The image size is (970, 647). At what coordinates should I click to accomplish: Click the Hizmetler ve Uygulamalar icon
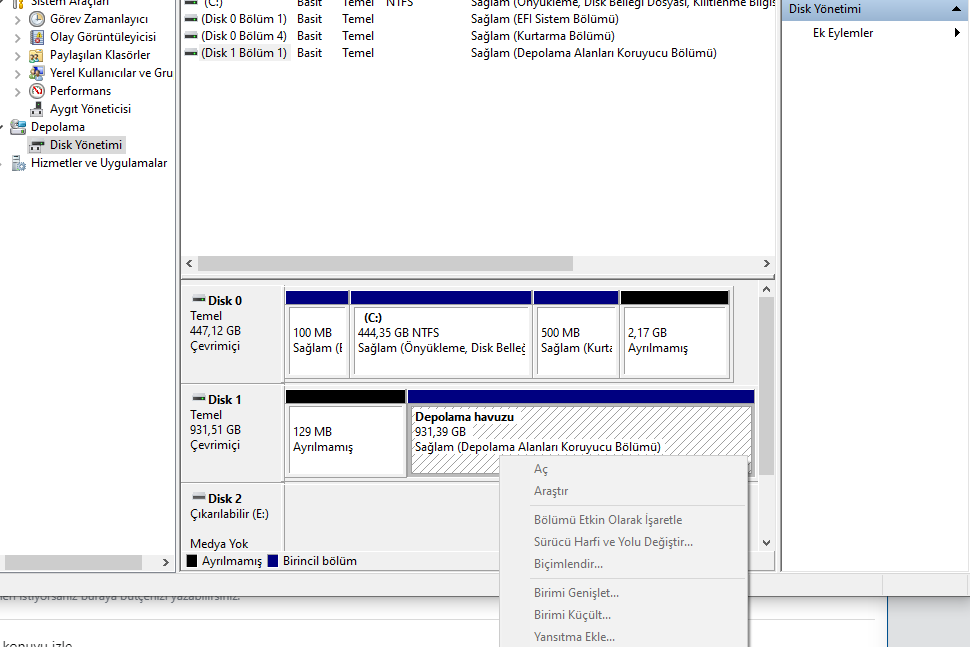pos(18,163)
